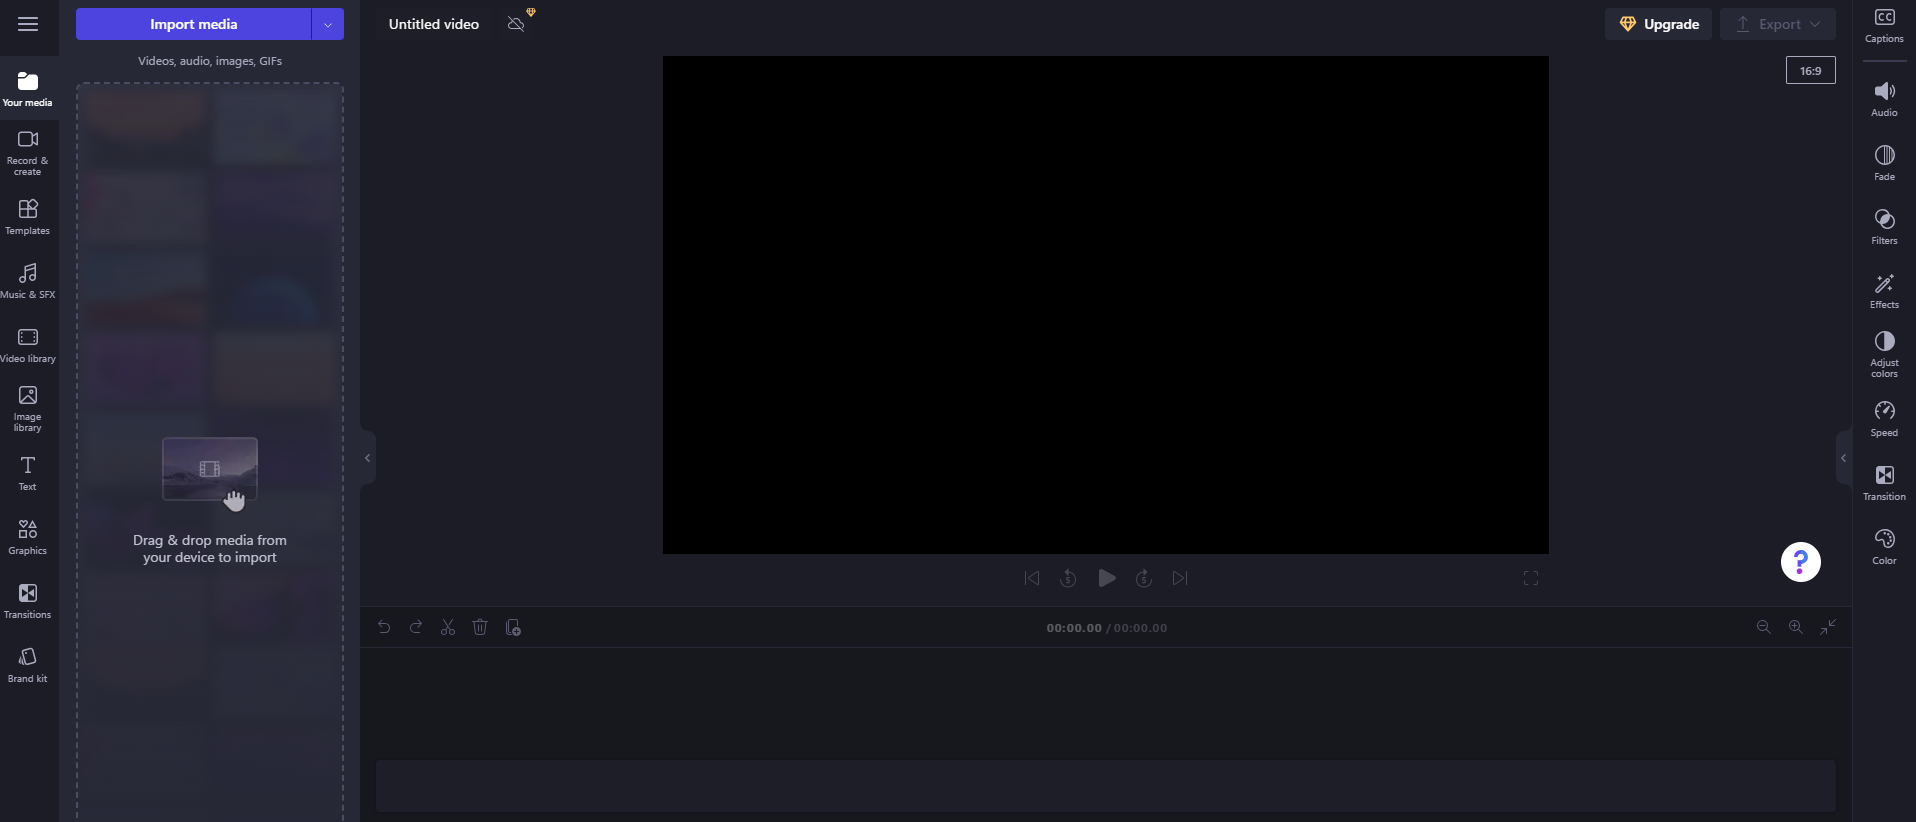
Task: Duplicate the selected clip
Action: pyautogui.click(x=513, y=627)
